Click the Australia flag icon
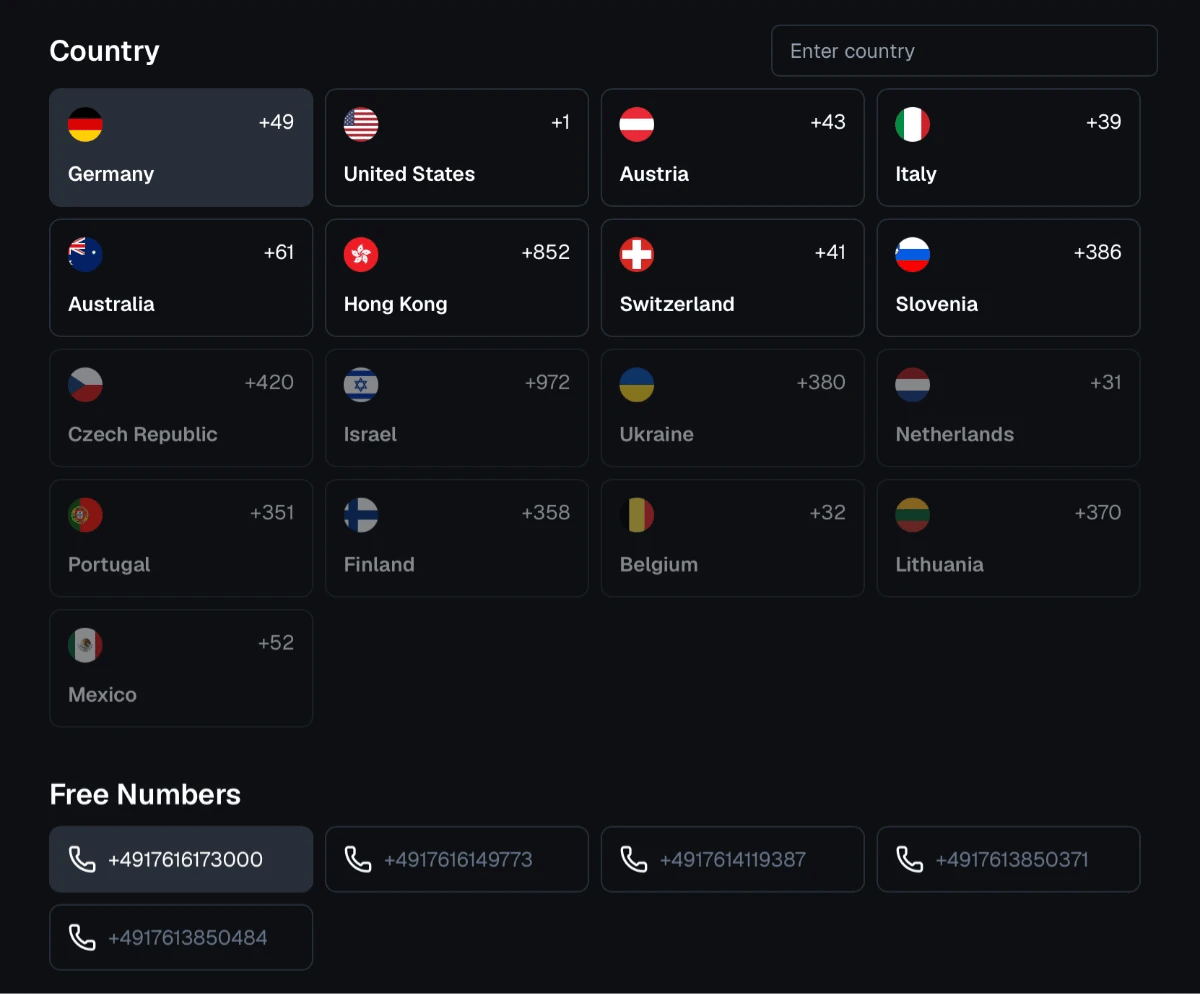This screenshot has height=994, width=1200. tap(85, 255)
